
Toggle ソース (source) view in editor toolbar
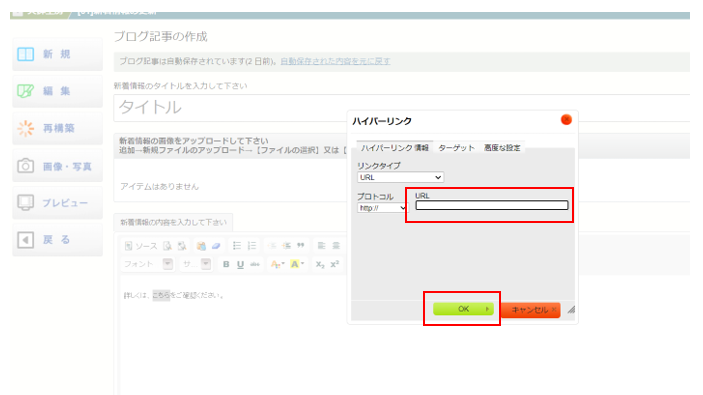pyautogui.click(x=141, y=246)
